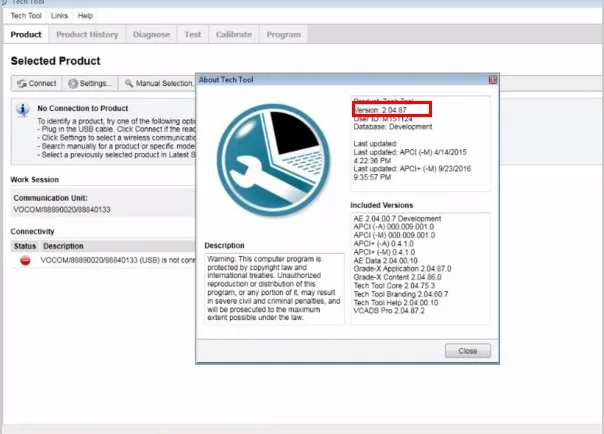This screenshot has height=434, width=604.
Task: Open the Tech Tool menu
Action: [x=26, y=16]
